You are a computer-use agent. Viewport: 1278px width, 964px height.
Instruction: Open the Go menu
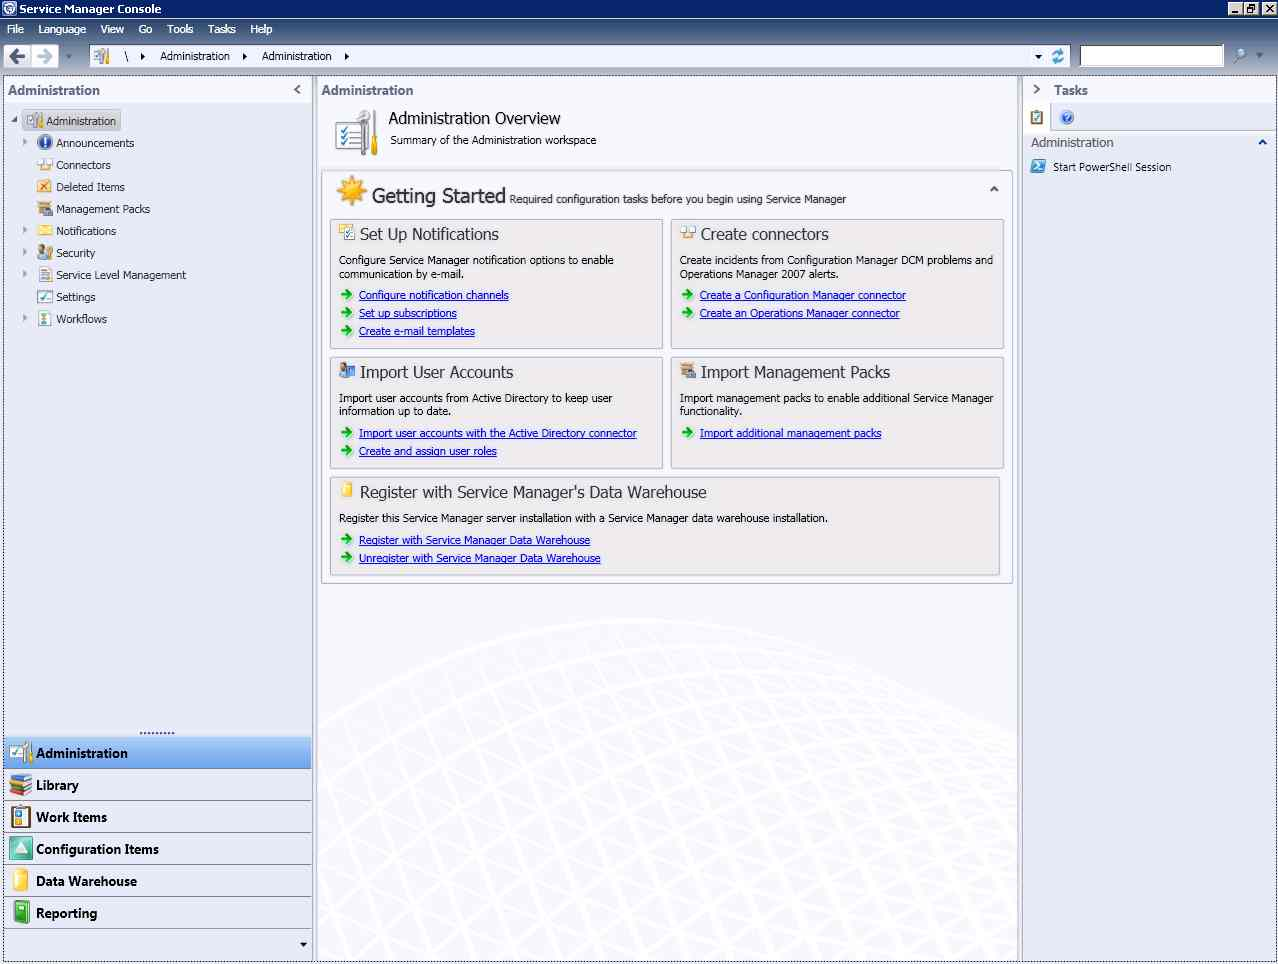coord(146,29)
